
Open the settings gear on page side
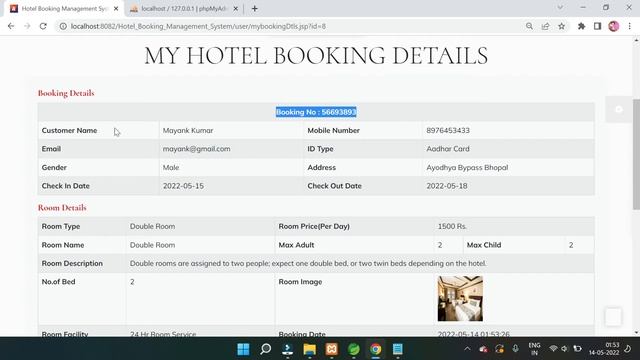tap(619, 109)
